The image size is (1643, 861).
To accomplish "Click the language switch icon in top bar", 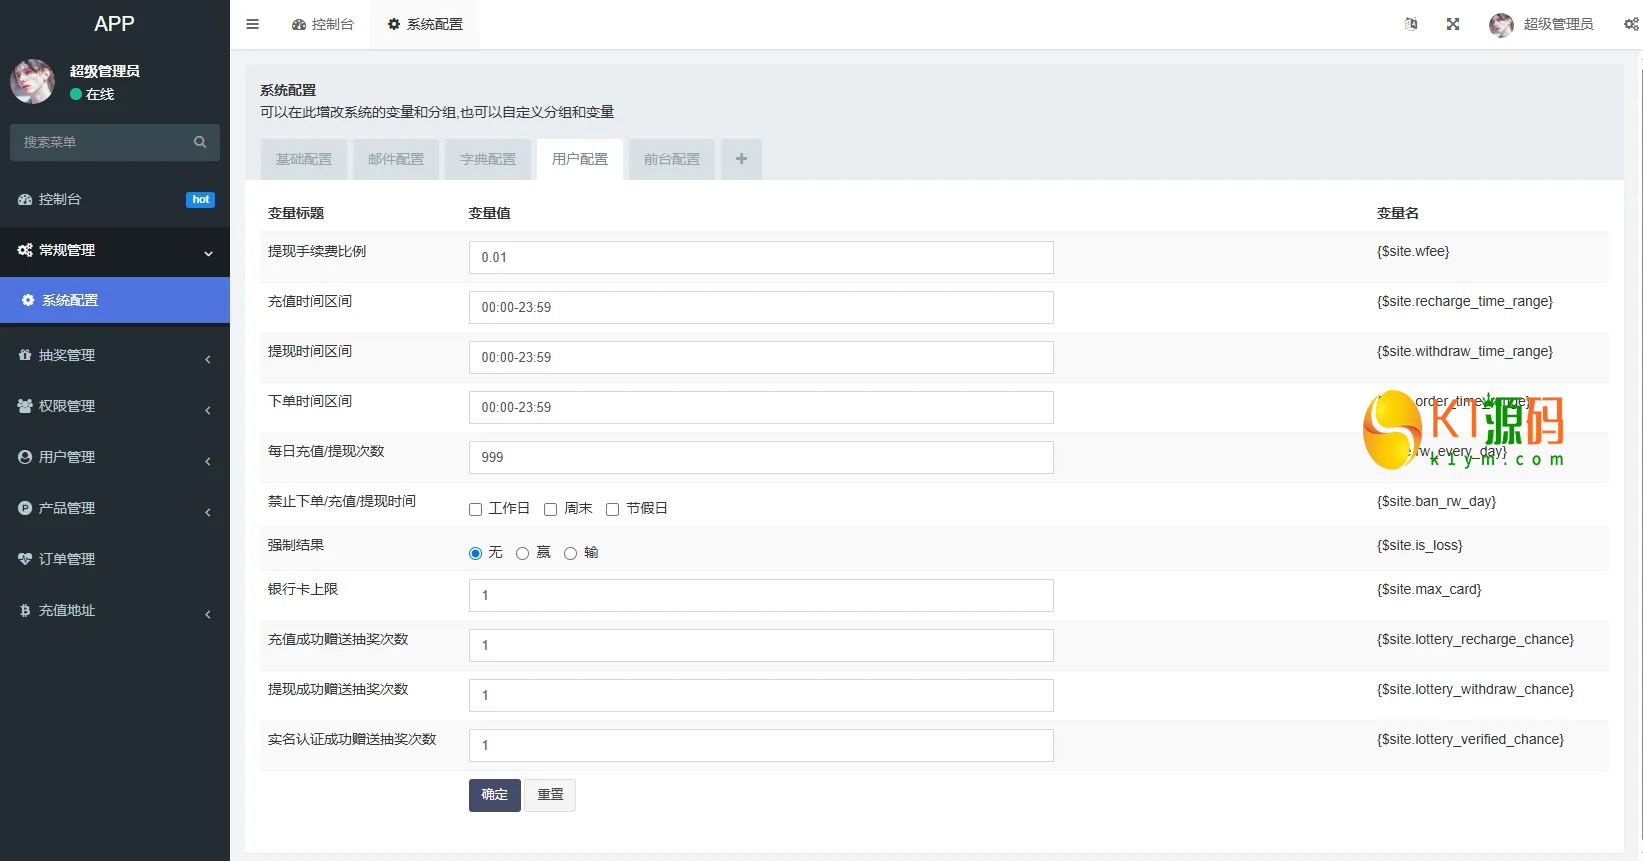I will (x=1411, y=24).
